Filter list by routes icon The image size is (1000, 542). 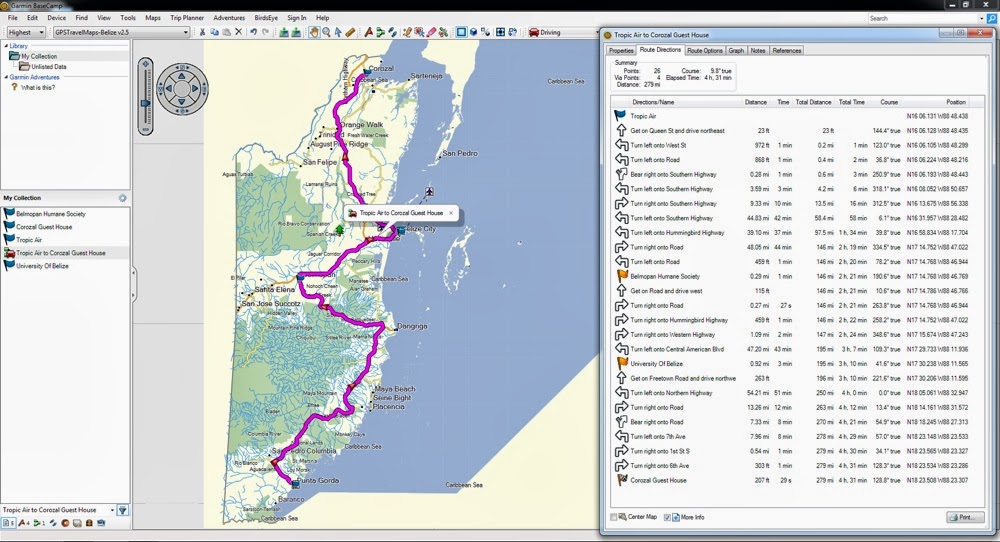tap(39, 523)
